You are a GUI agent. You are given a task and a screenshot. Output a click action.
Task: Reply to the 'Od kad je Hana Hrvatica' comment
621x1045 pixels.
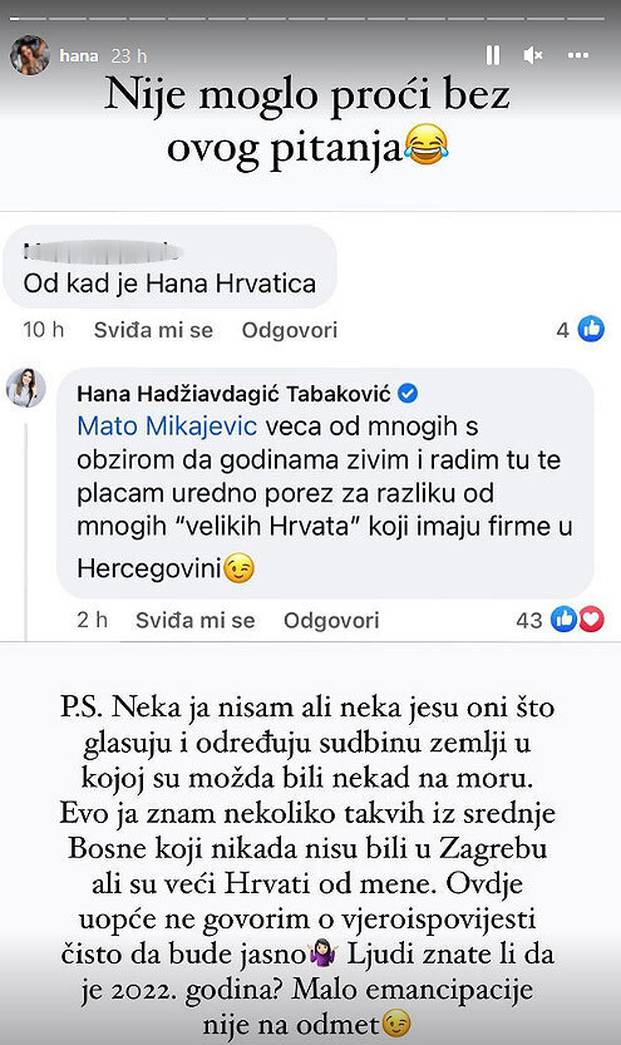(x=289, y=330)
